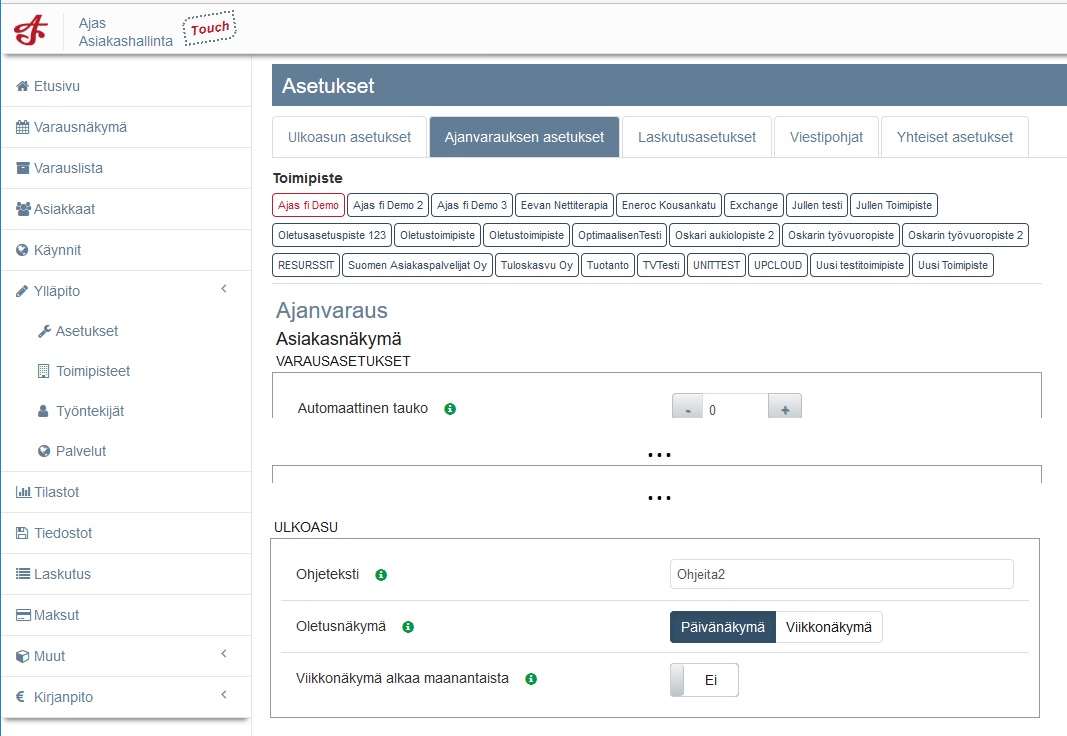The width and height of the screenshot is (1067, 736).
Task: Click the green info icon beside Automaattinen tauko
Action: (x=450, y=409)
